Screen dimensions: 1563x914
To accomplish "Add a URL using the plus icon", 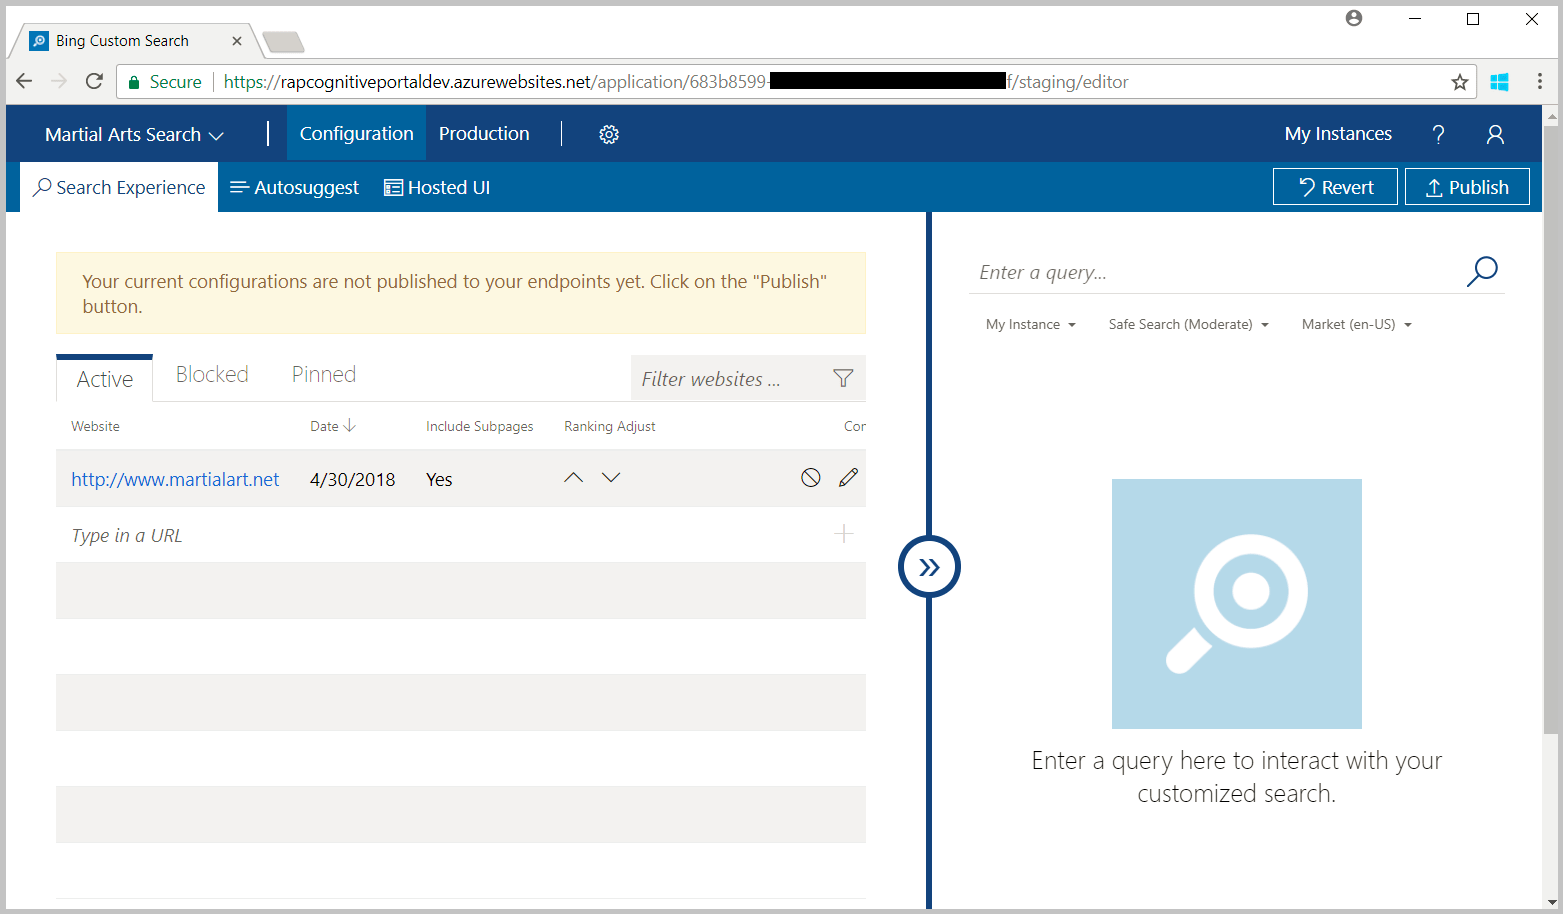I will click(843, 534).
